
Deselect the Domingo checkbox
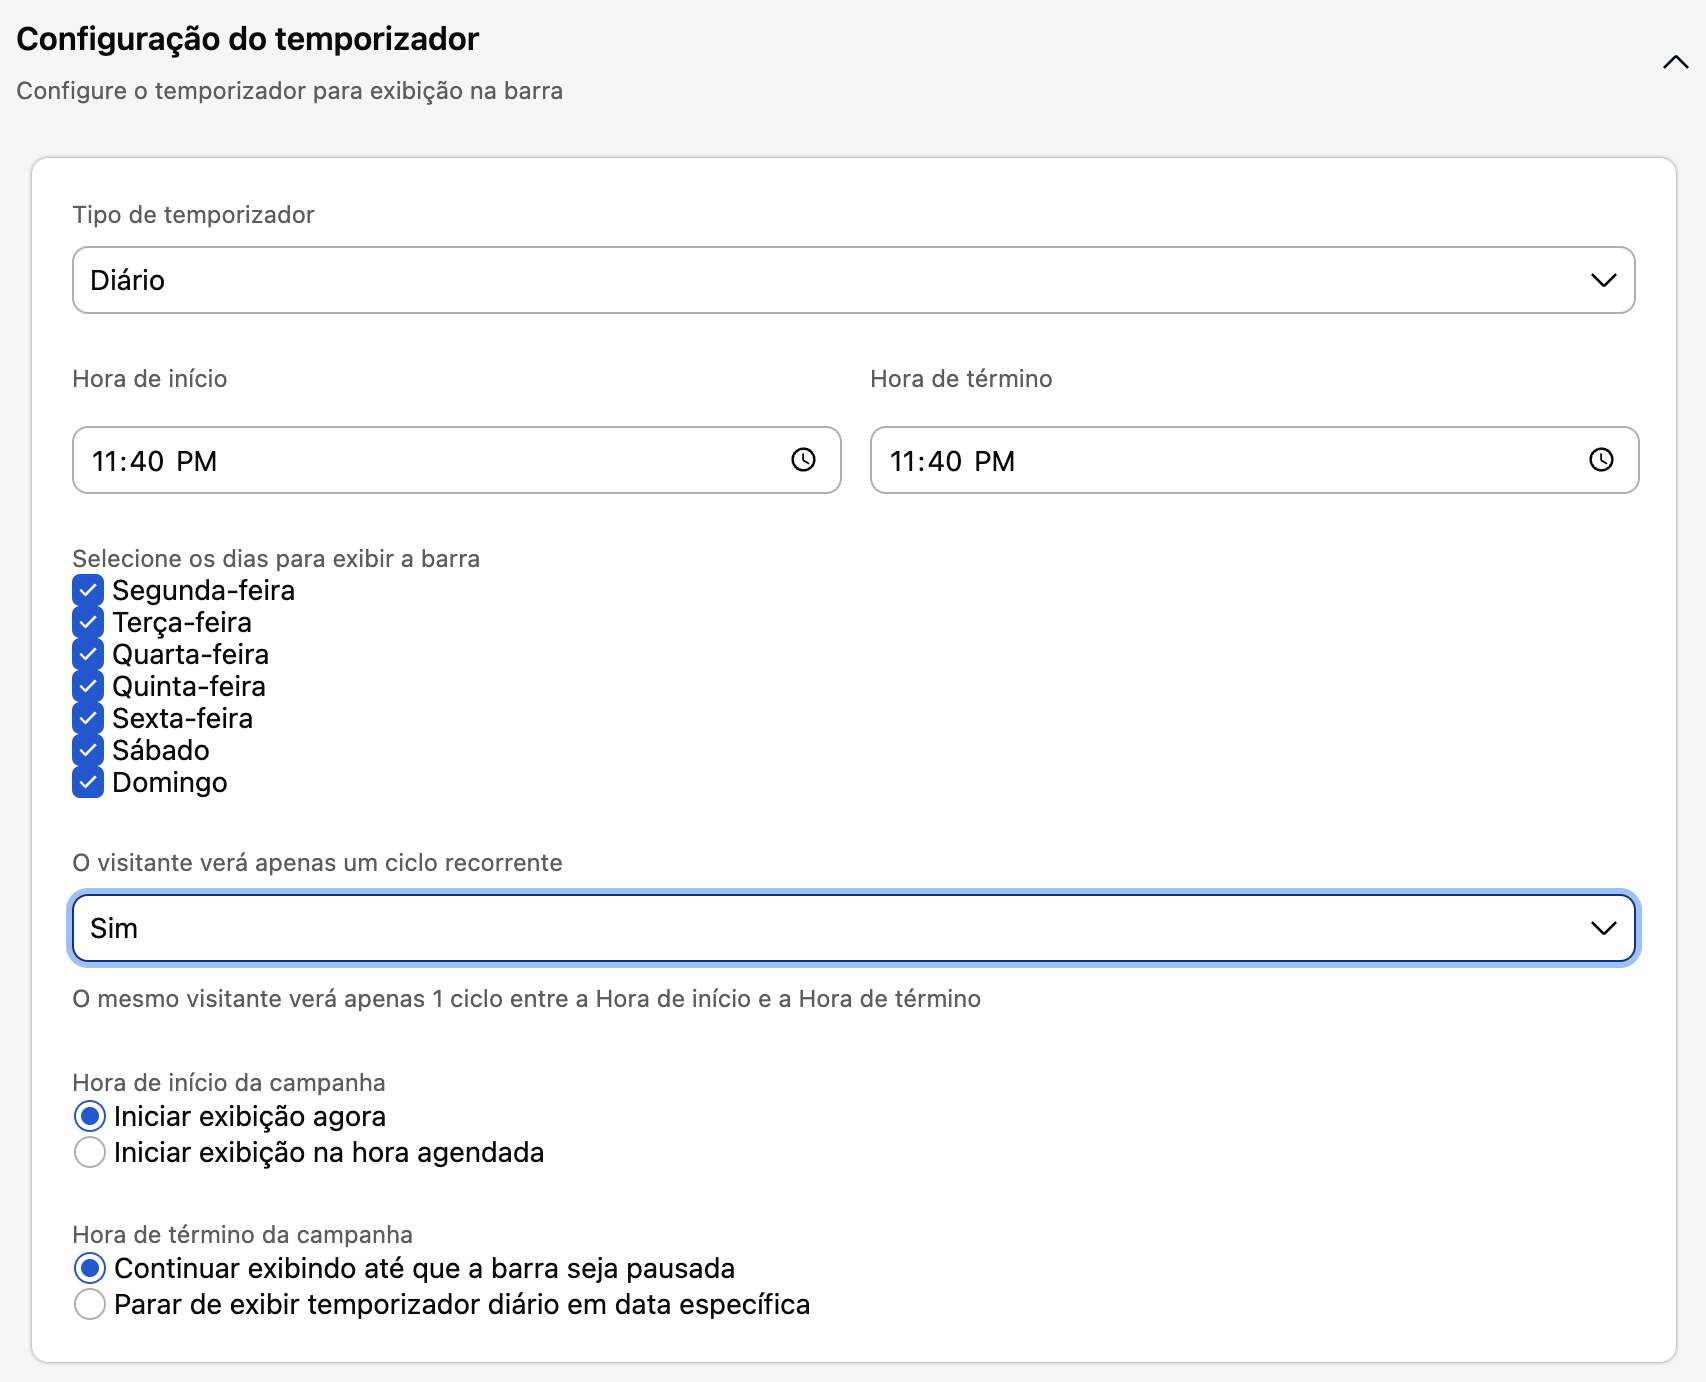[88, 782]
